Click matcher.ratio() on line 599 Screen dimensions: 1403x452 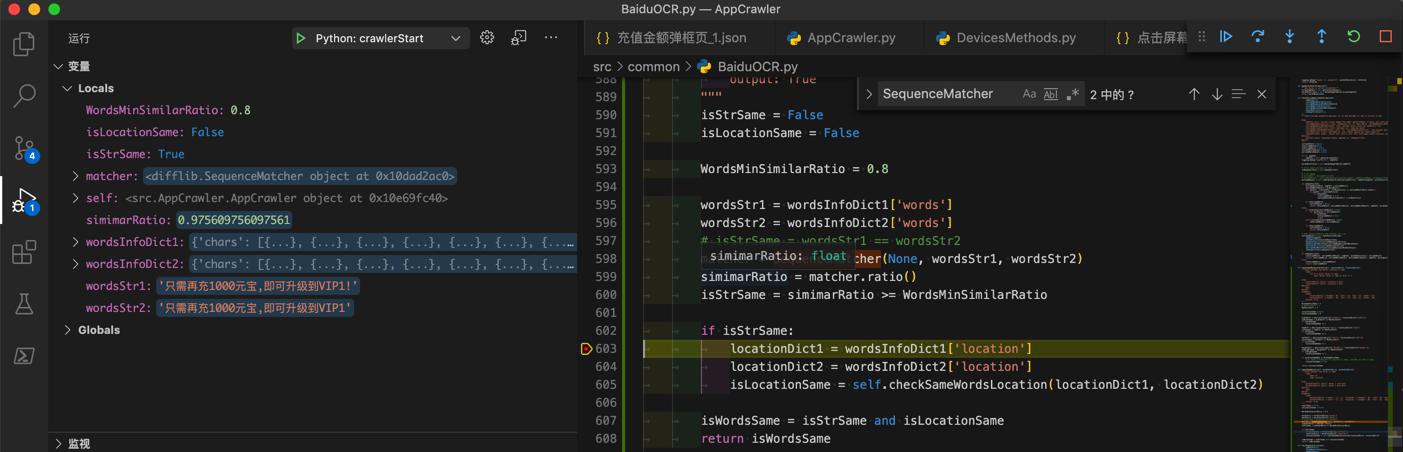[x=854, y=277]
